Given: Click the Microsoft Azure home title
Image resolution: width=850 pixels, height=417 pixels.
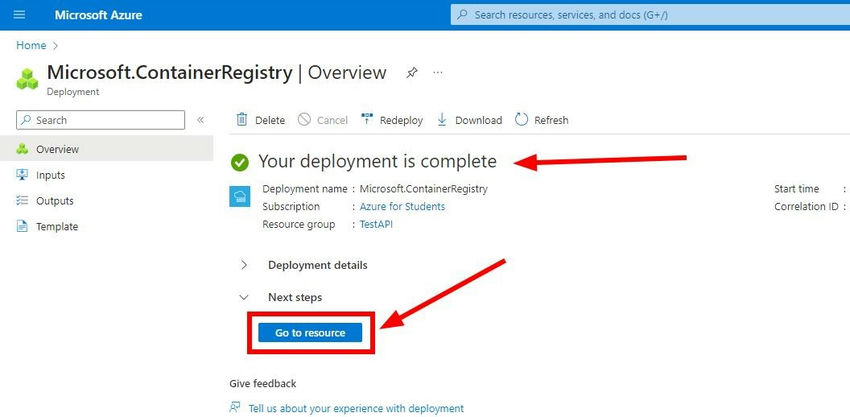Looking at the screenshot, I should tap(98, 15).
